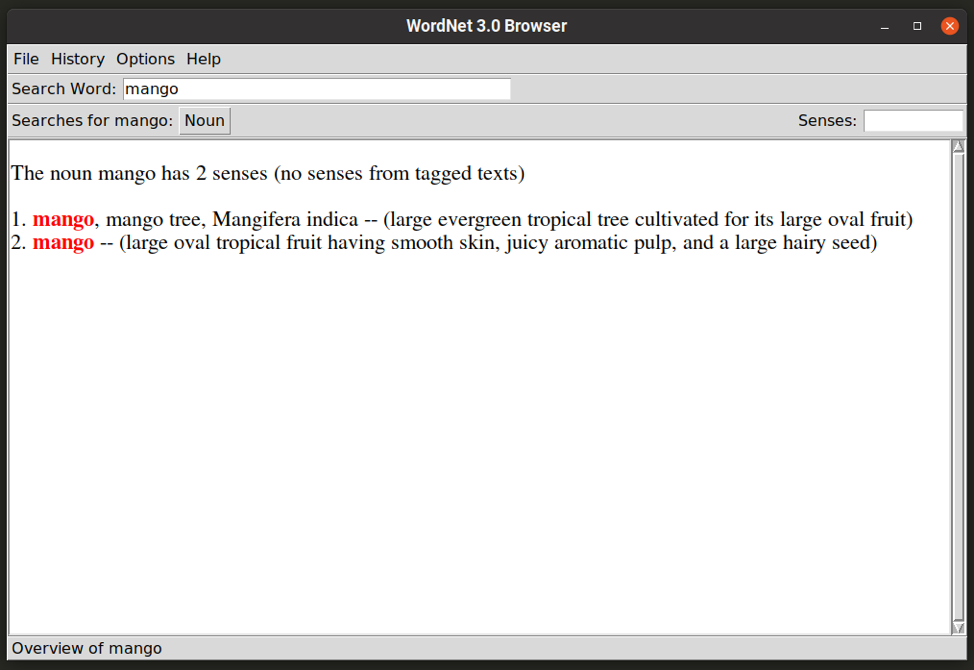
Task: Click the scrollbar up arrow
Action: point(958,147)
